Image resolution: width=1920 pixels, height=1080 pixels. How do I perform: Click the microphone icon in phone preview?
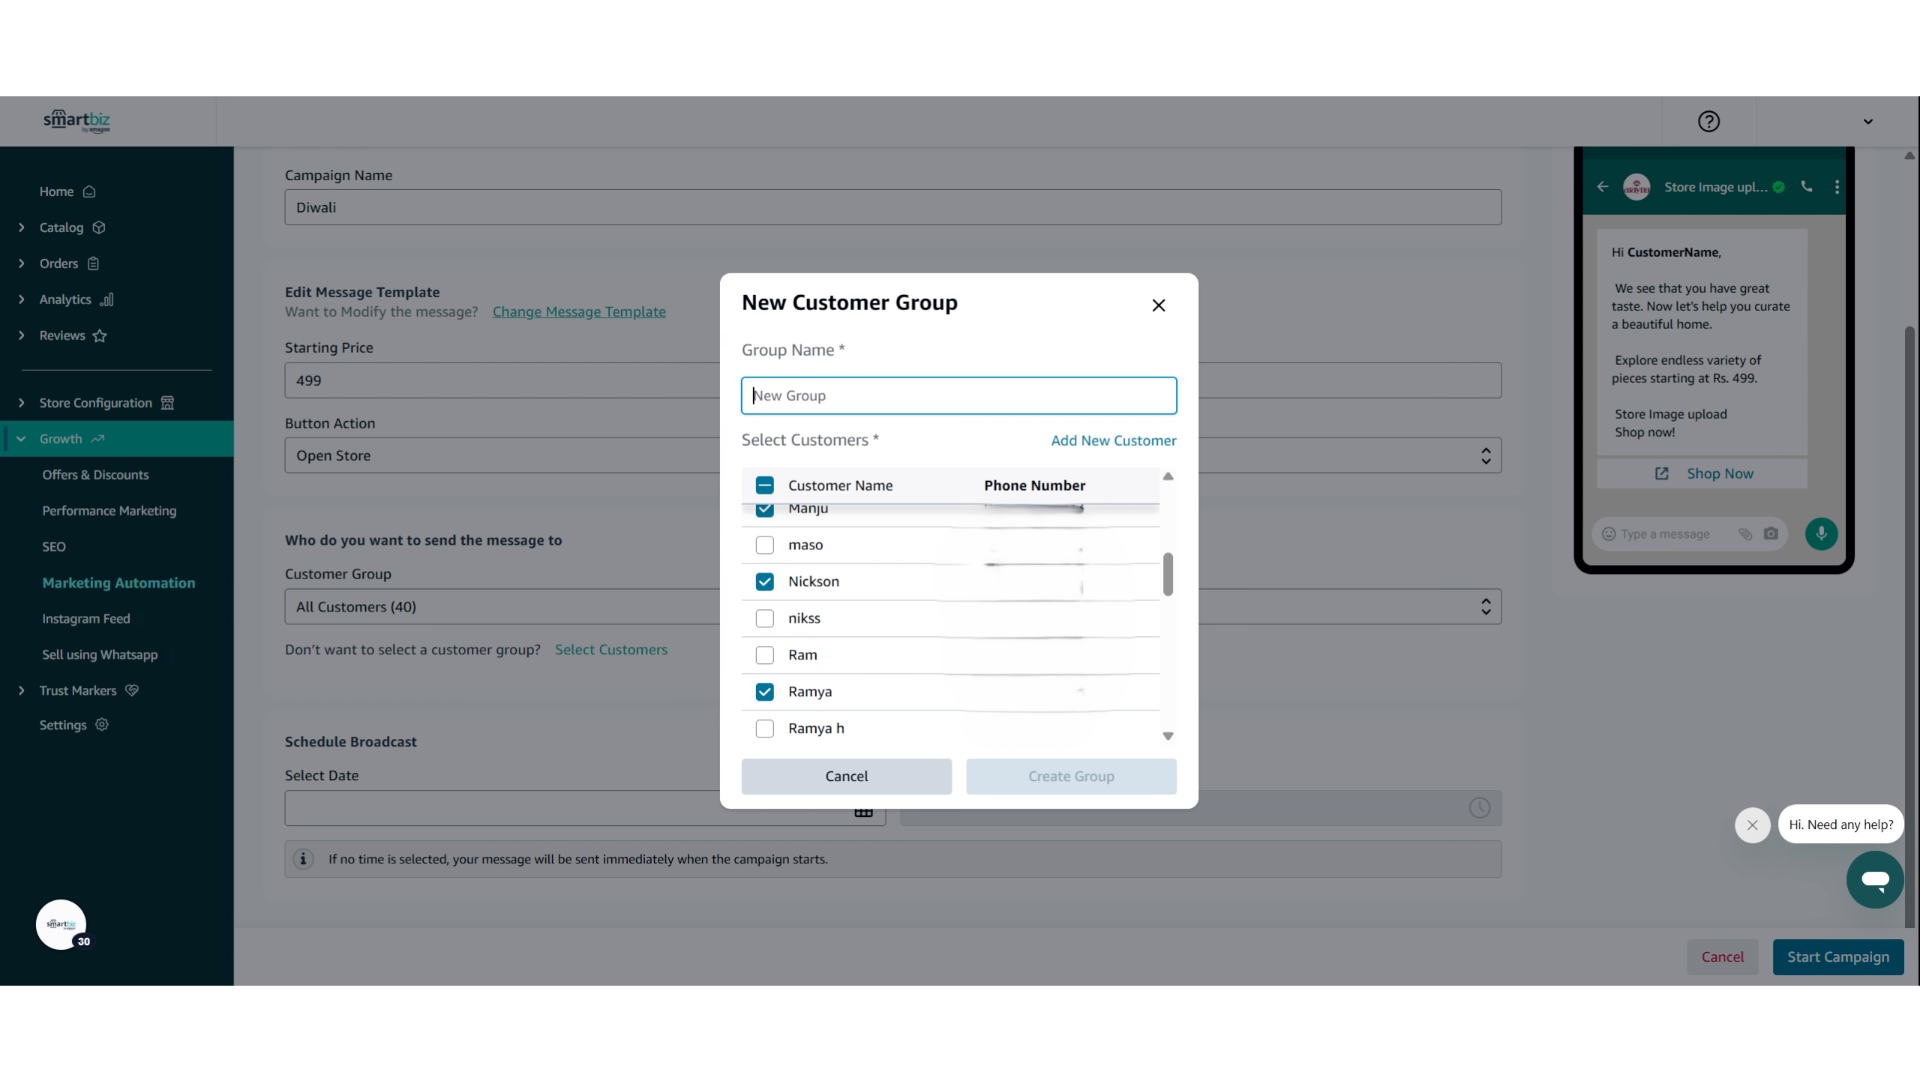pos(1821,534)
